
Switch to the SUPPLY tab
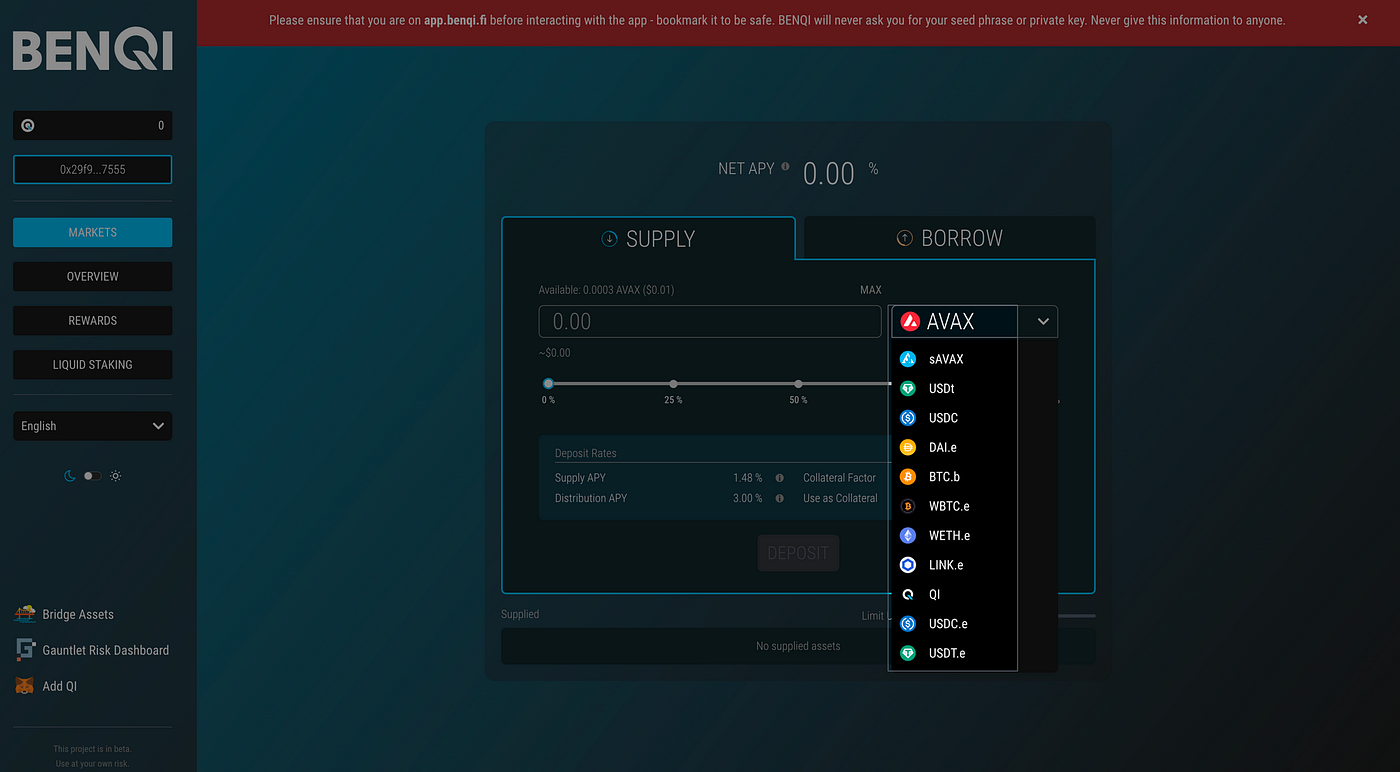(x=648, y=238)
